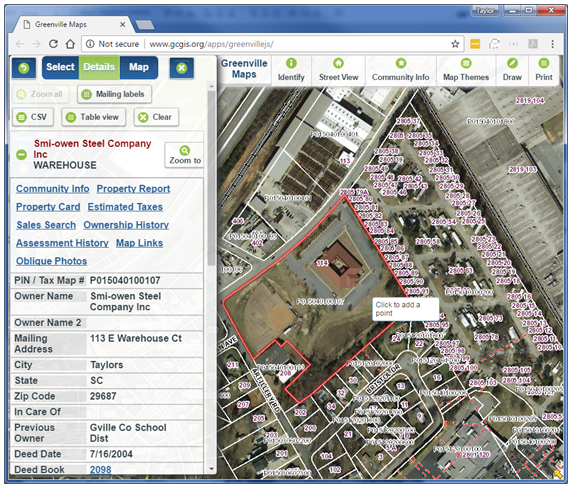
Task: Click the mailing address 113 E Warehouse Ct
Action: [x=136, y=338]
